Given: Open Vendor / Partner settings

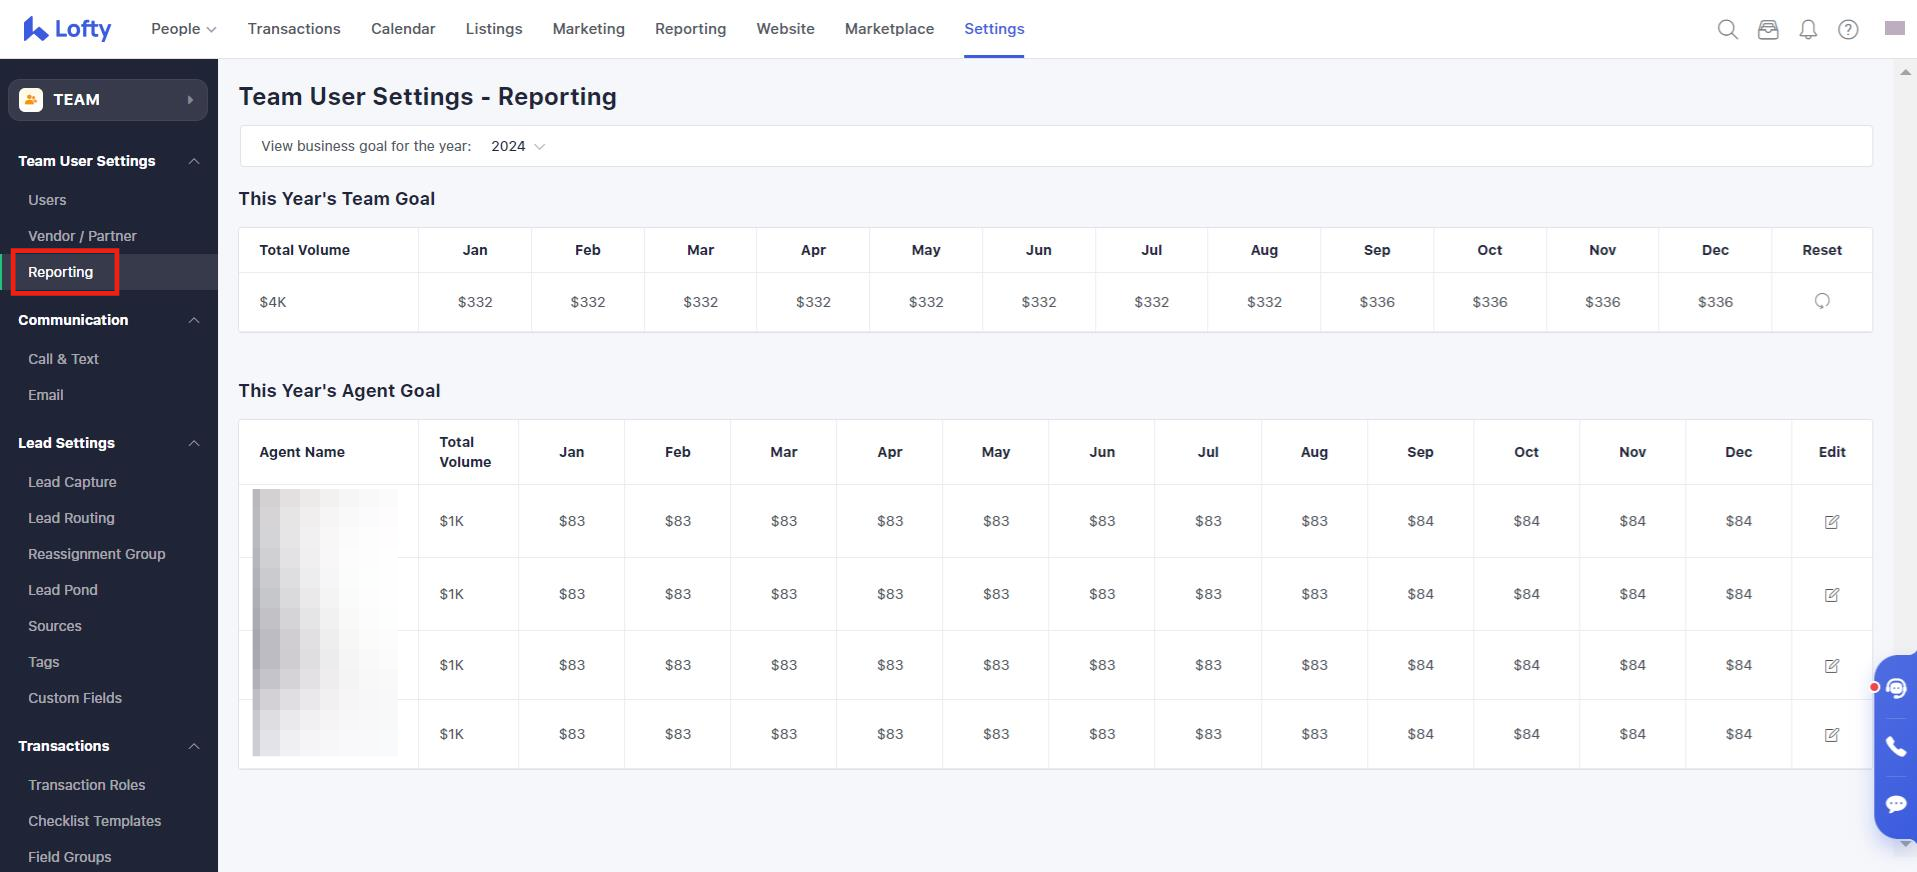Looking at the screenshot, I should pyautogui.click(x=82, y=236).
